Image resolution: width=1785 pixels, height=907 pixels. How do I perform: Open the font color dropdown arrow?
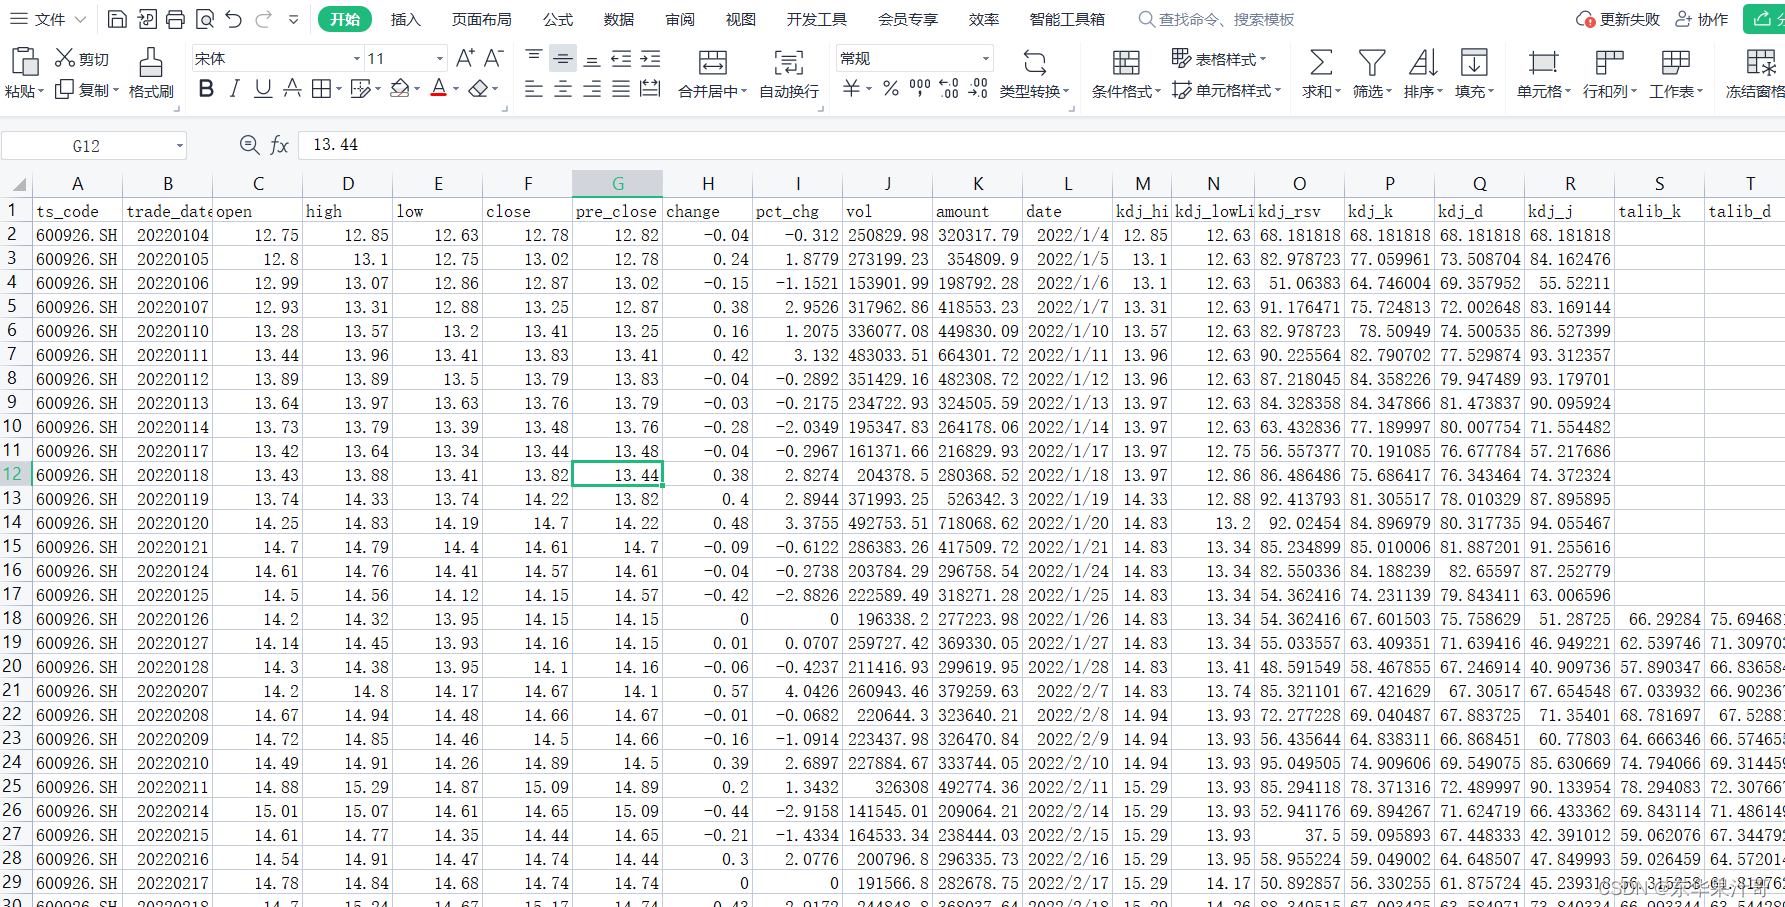tap(456, 90)
